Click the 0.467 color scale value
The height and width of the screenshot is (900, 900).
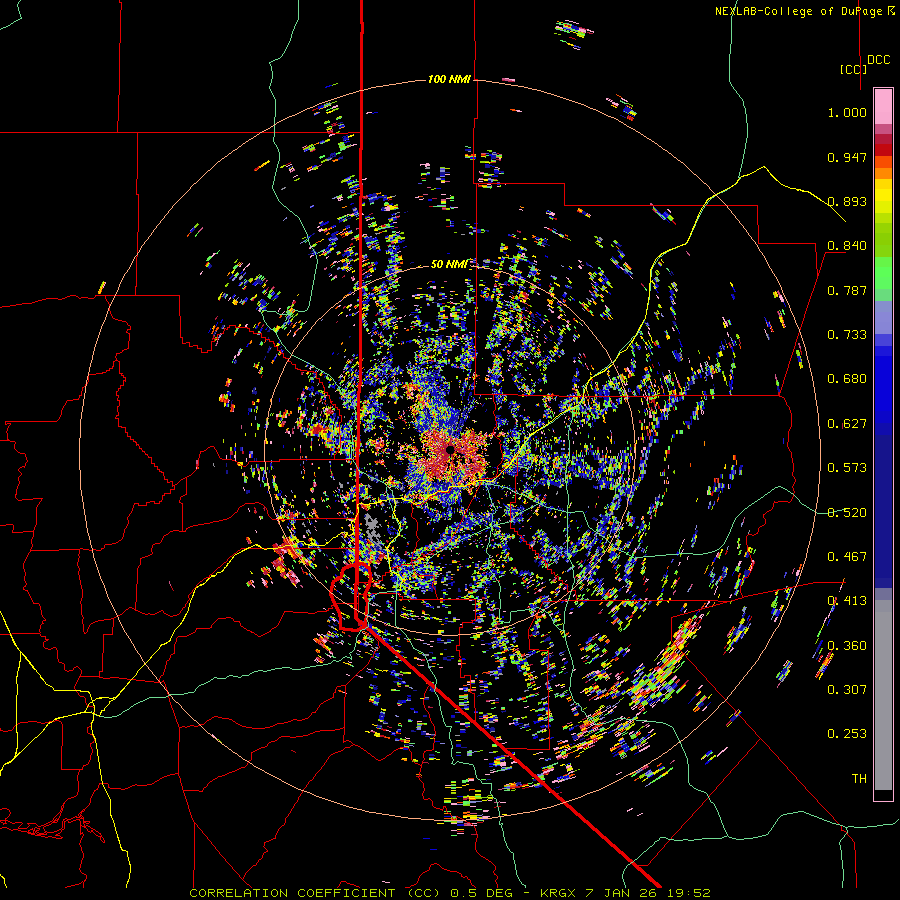pos(847,557)
